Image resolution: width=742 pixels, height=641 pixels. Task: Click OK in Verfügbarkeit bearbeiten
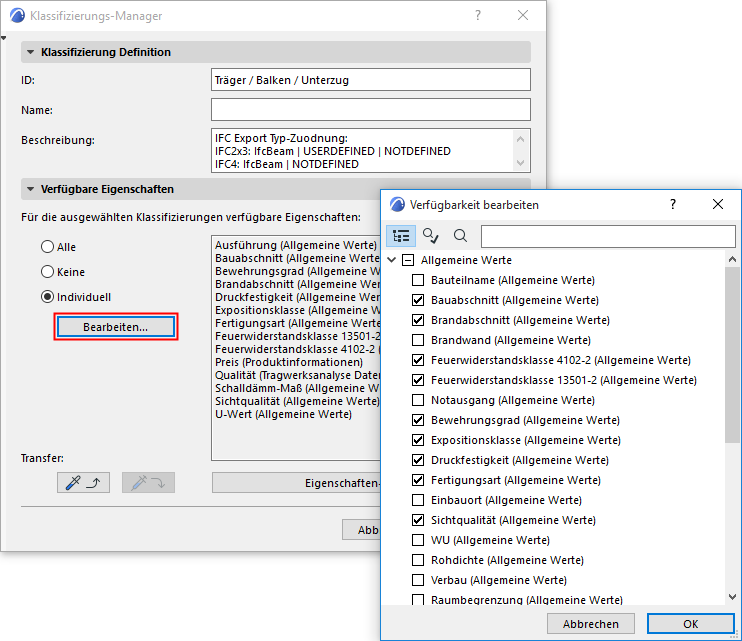[690, 623]
